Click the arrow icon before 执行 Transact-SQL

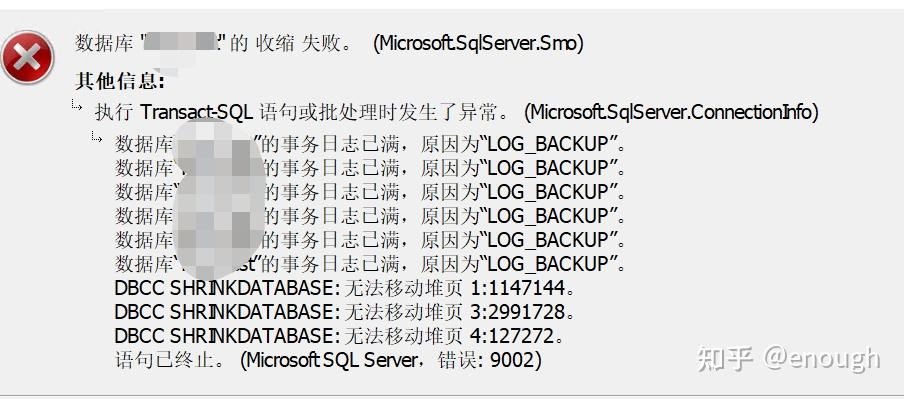(x=77, y=106)
